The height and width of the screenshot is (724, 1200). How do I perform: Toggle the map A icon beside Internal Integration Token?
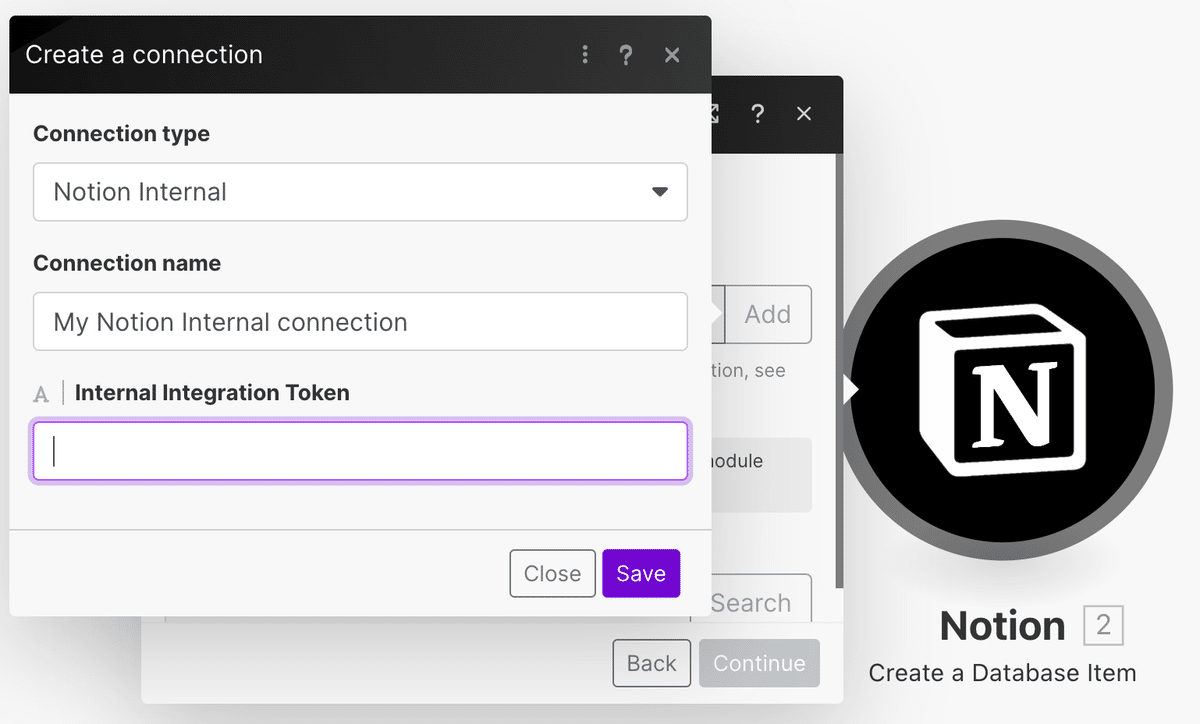click(41, 394)
